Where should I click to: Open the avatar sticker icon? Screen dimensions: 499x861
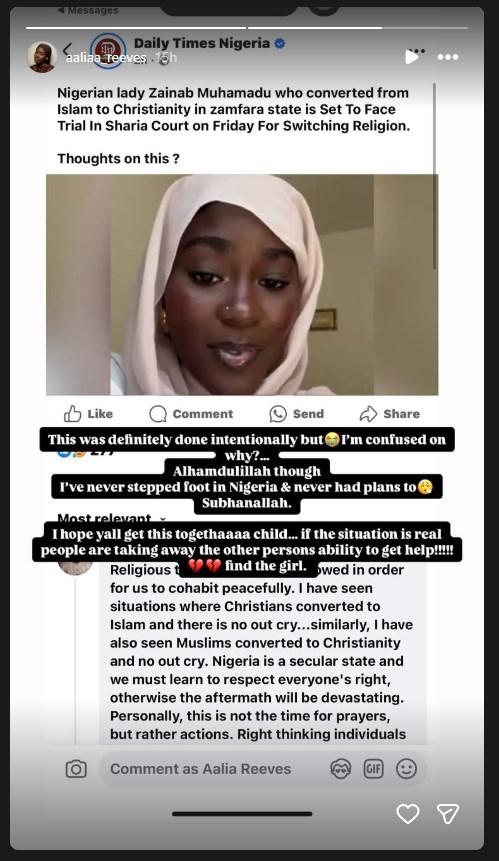340,769
